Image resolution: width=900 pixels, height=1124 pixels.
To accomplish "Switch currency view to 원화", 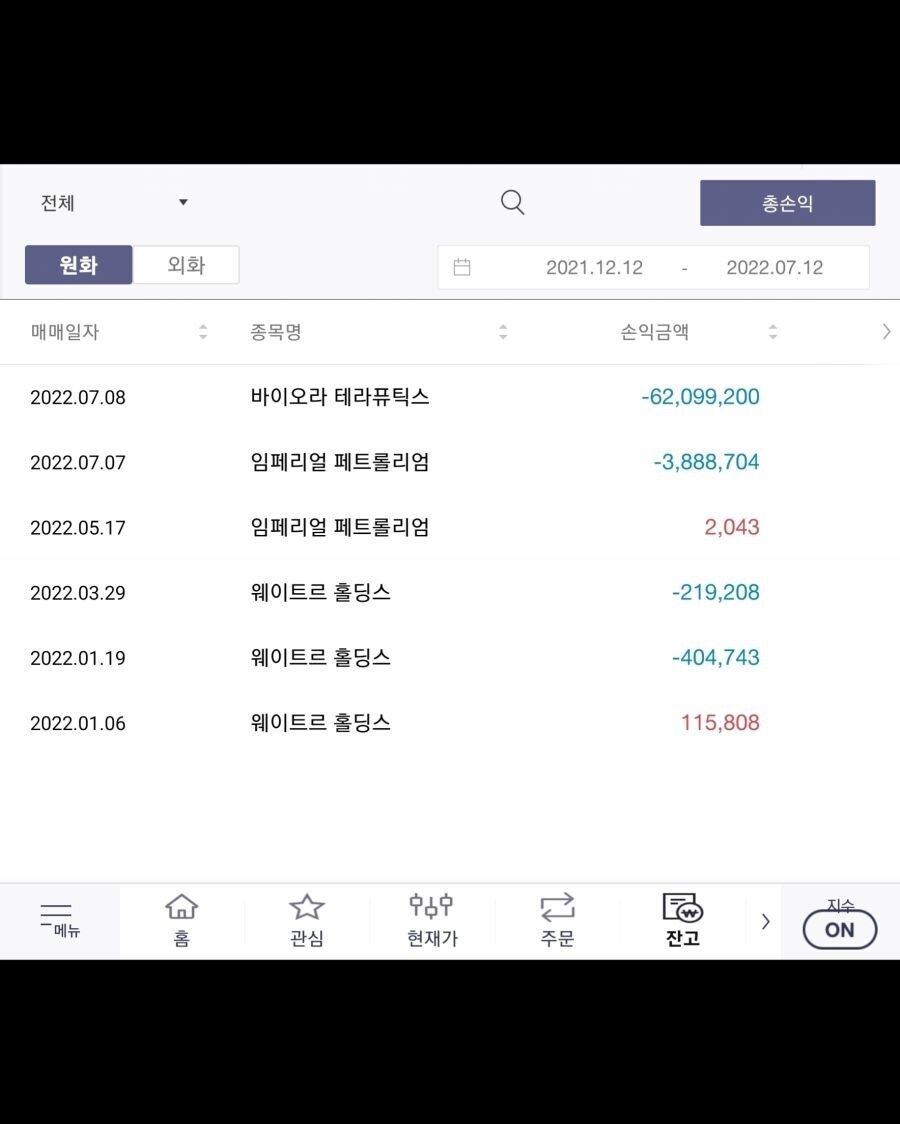I will 78,266.
